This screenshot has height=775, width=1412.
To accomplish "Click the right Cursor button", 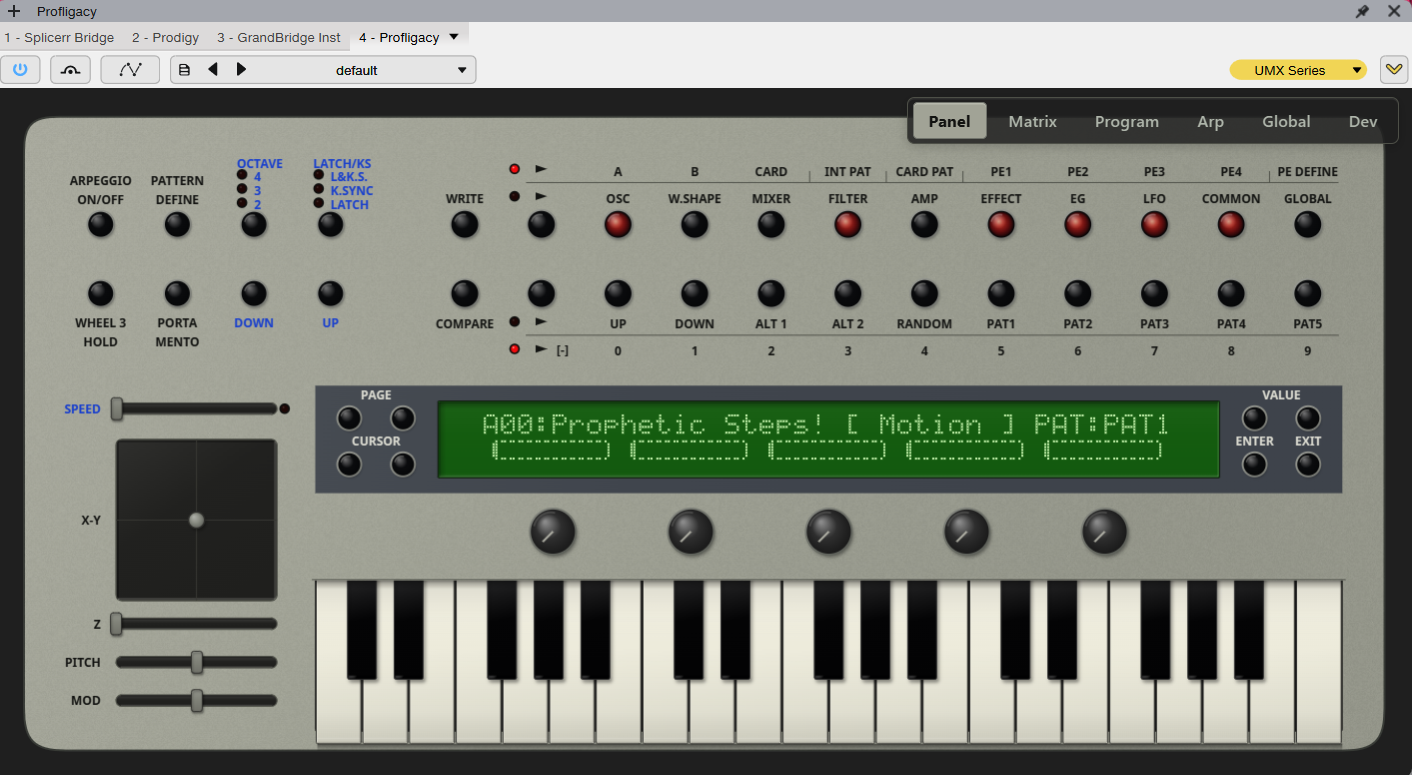I will click(x=403, y=464).
